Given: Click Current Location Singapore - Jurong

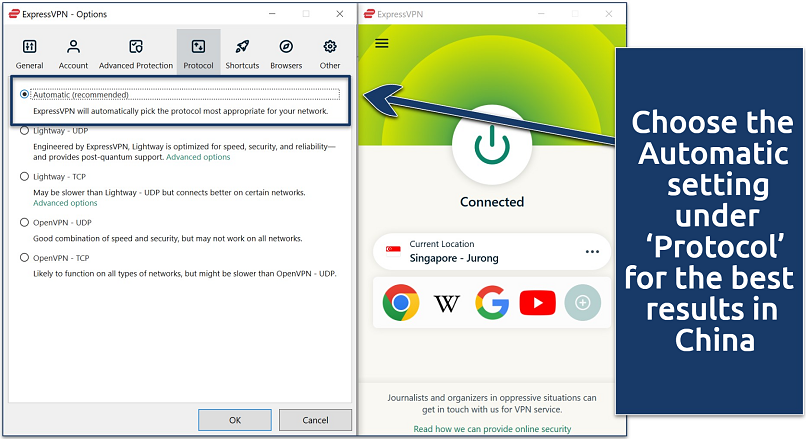Looking at the screenshot, I should tap(492, 251).
